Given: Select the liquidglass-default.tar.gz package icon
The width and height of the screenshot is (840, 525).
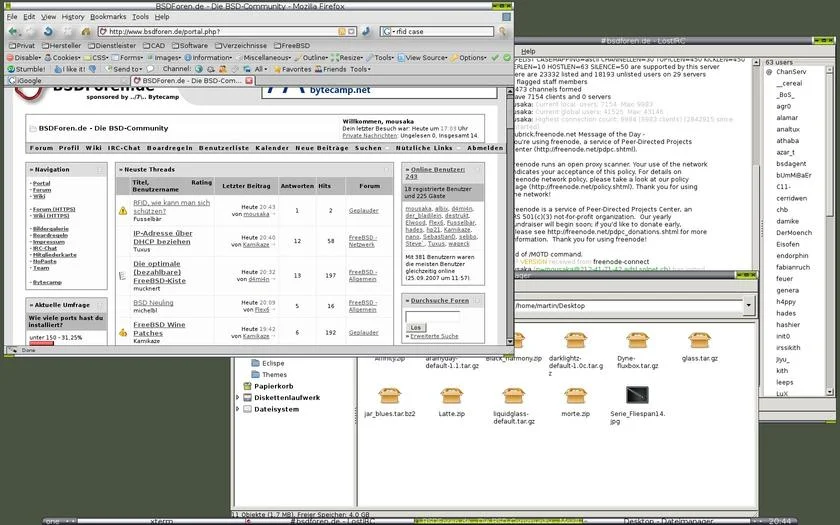Looking at the screenshot, I should tap(514, 396).
